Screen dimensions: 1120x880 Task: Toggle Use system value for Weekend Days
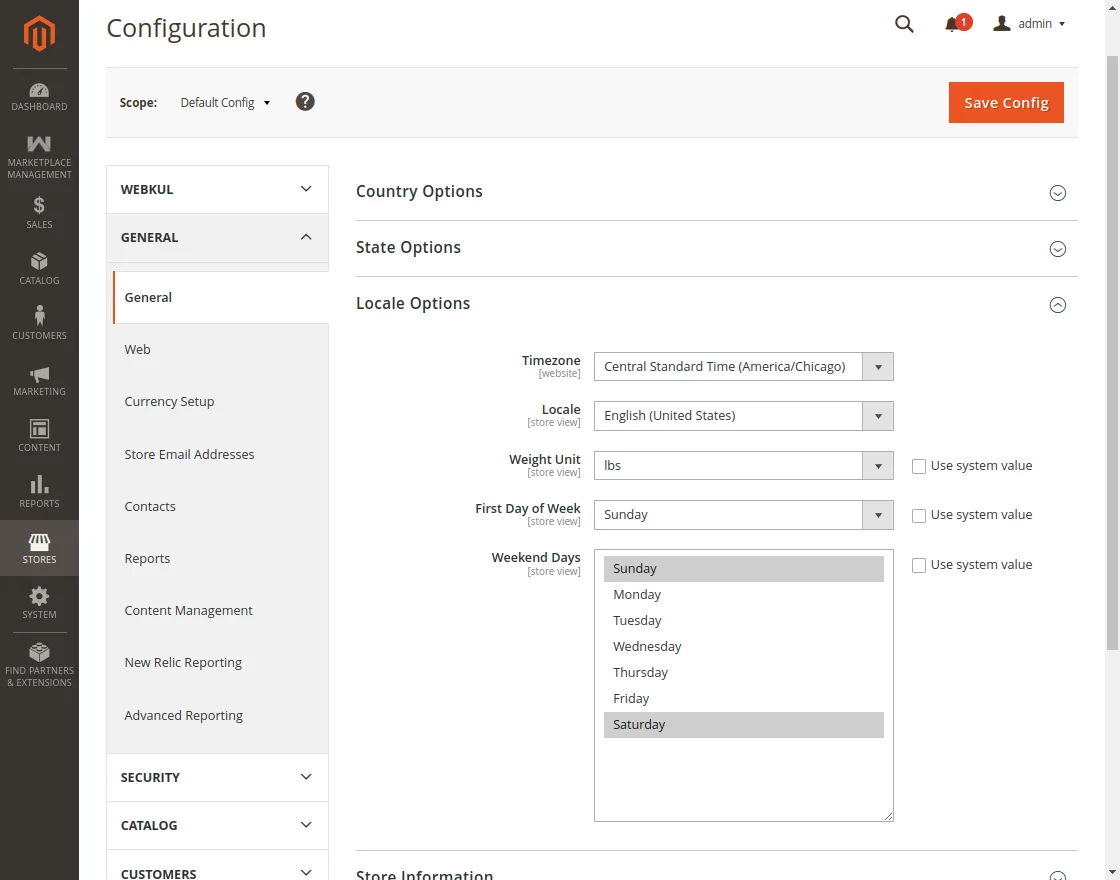click(918, 564)
